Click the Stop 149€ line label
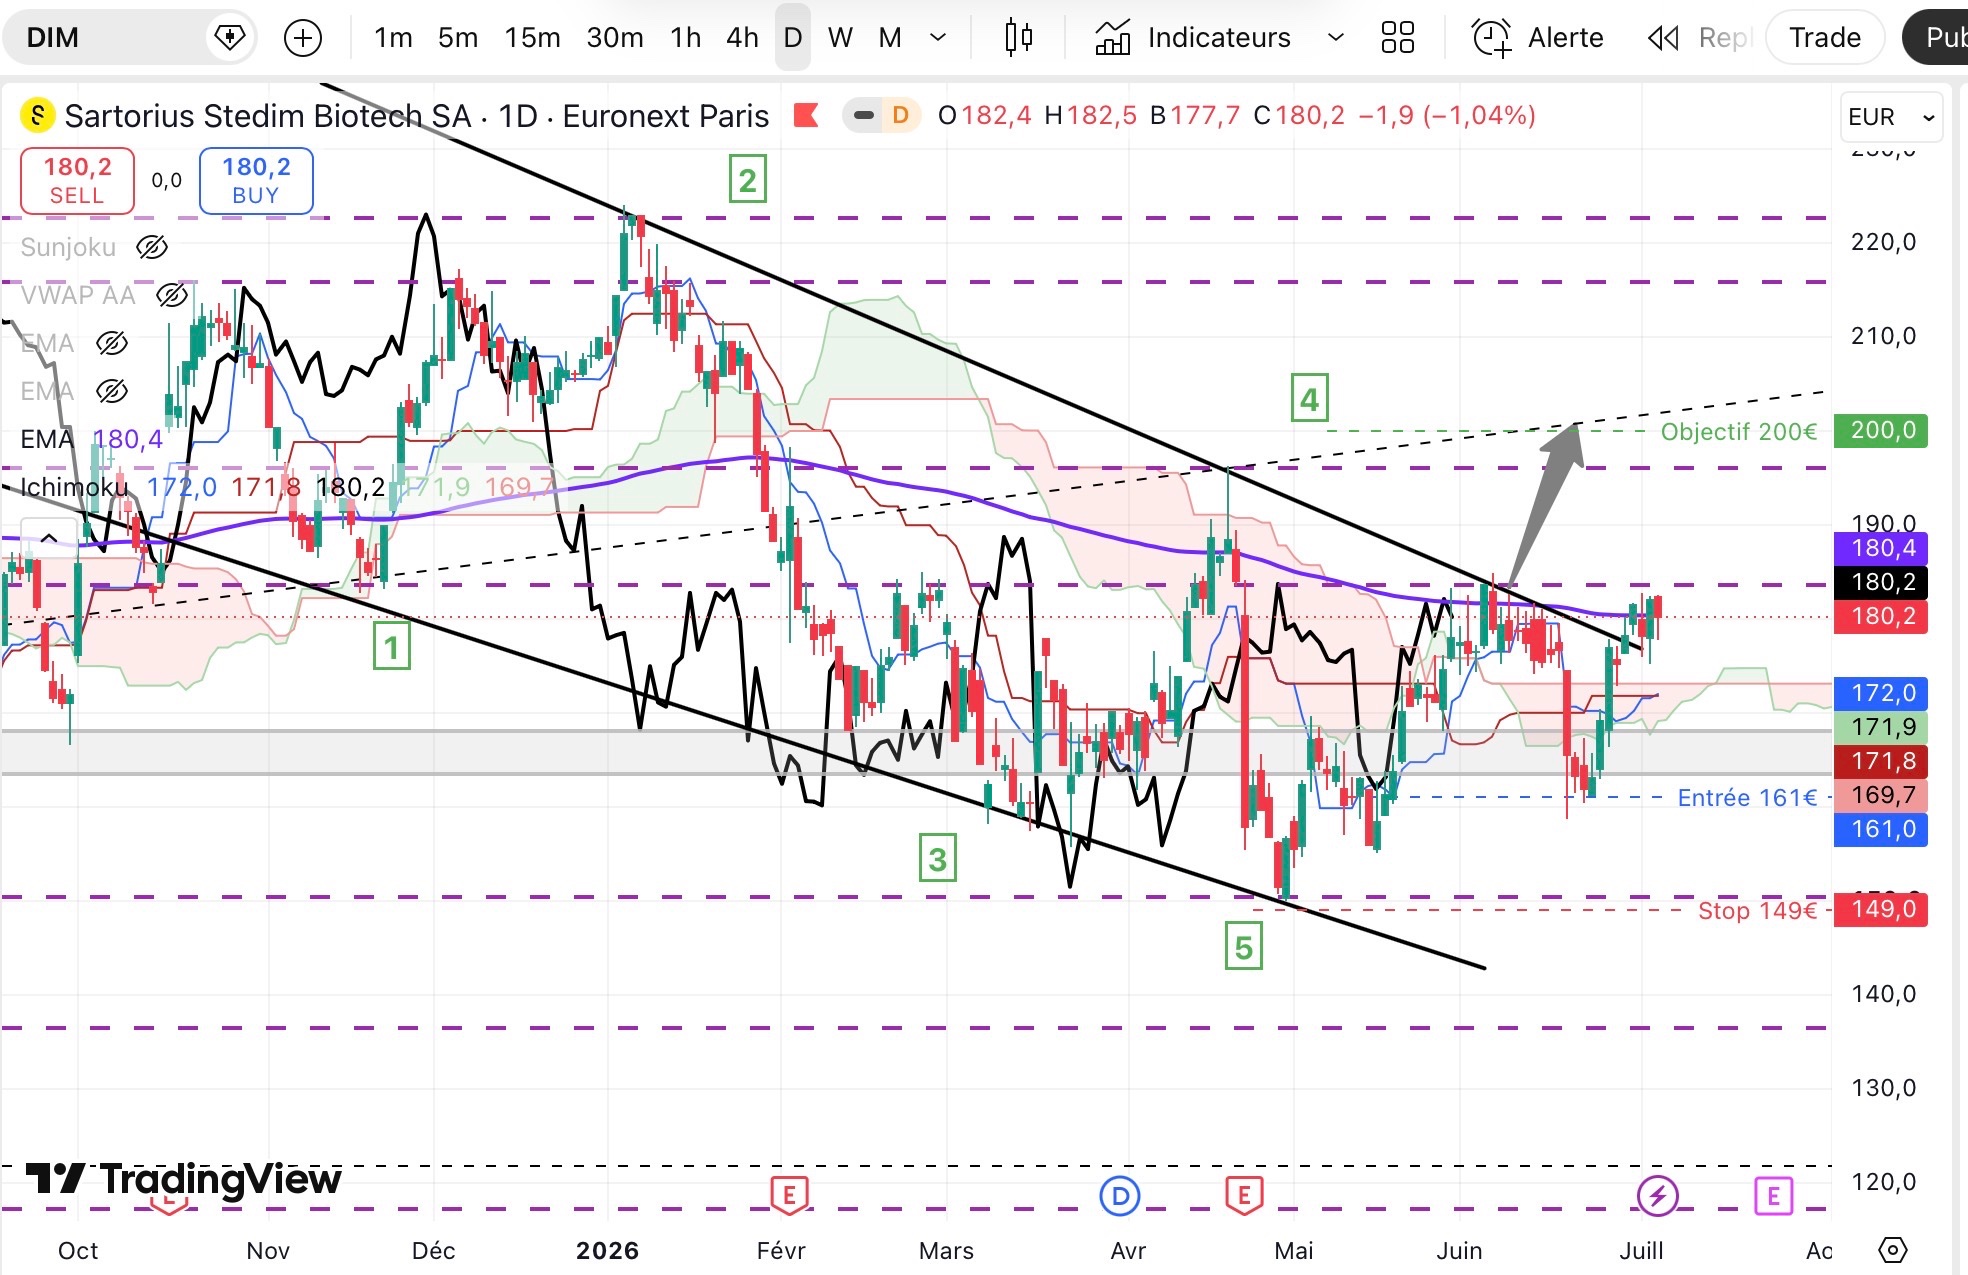The height and width of the screenshot is (1275, 1968). [1757, 910]
